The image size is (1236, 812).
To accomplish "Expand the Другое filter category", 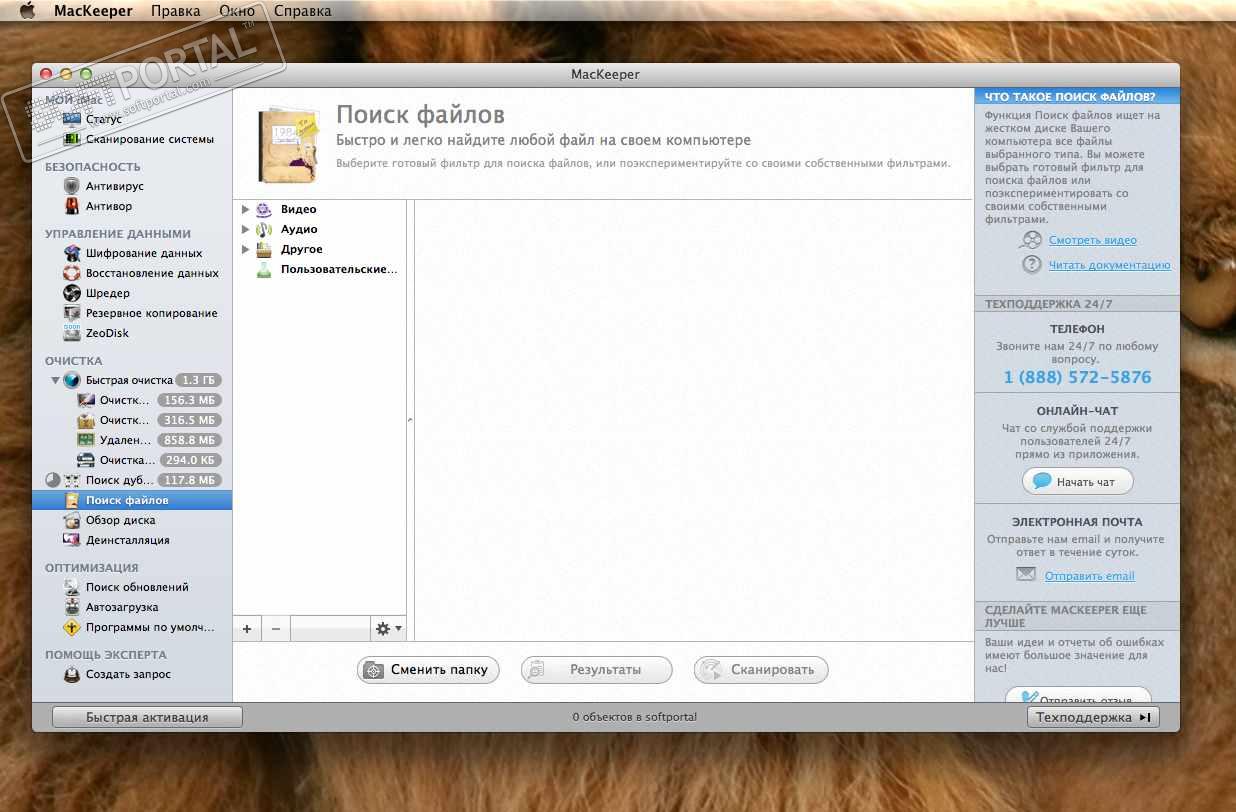I will coord(246,249).
